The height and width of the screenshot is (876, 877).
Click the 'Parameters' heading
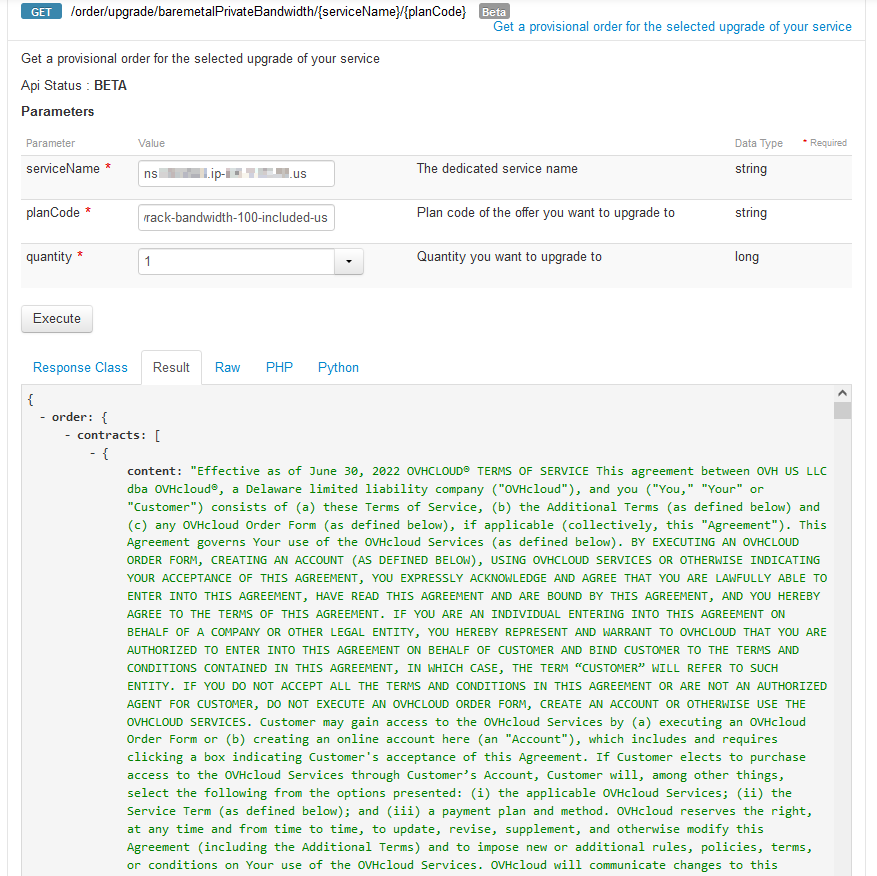tap(58, 111)
